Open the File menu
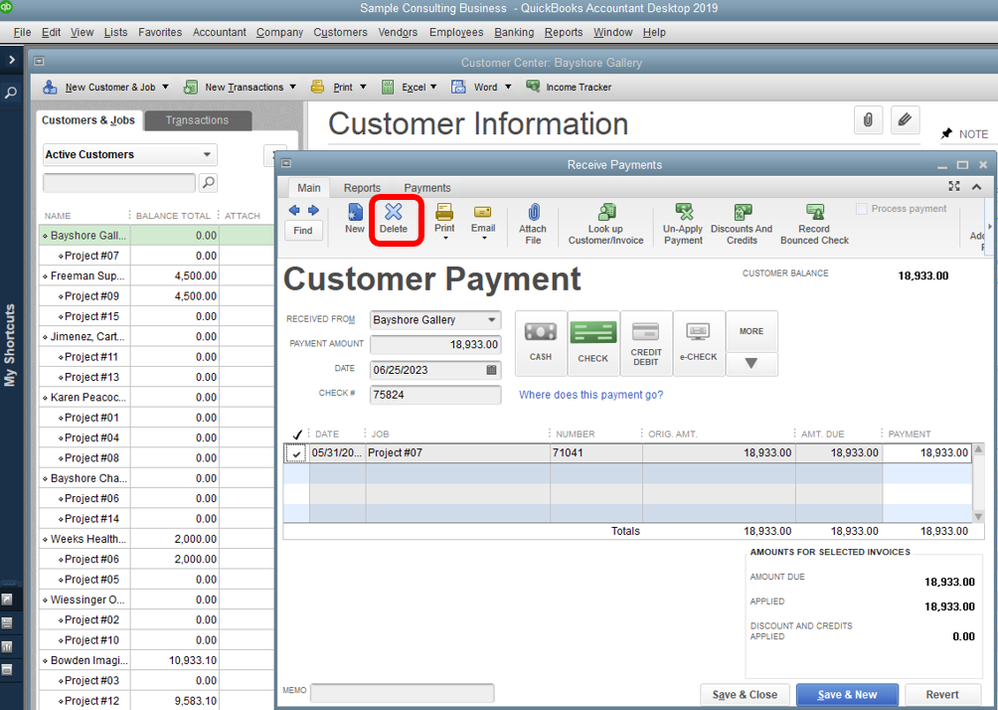The image size is (998, 710). 22,32
